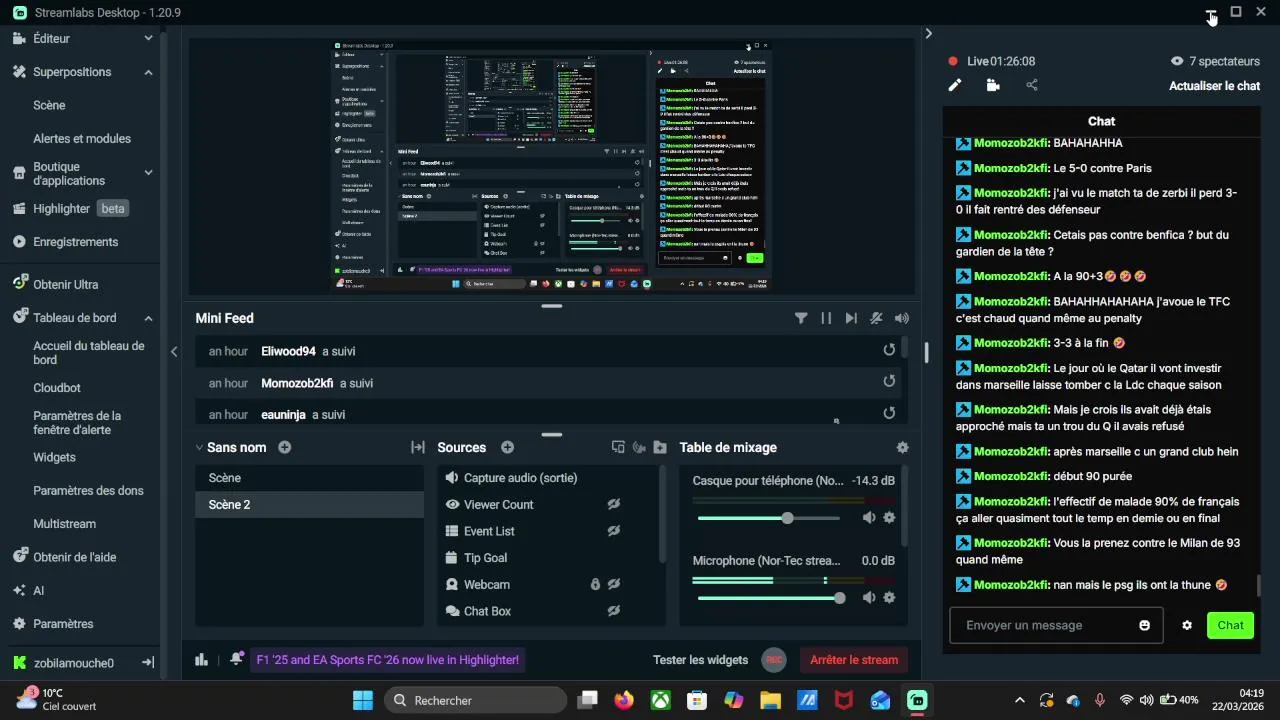Pause the Mini Feed alert queue

tap(826, 318)
